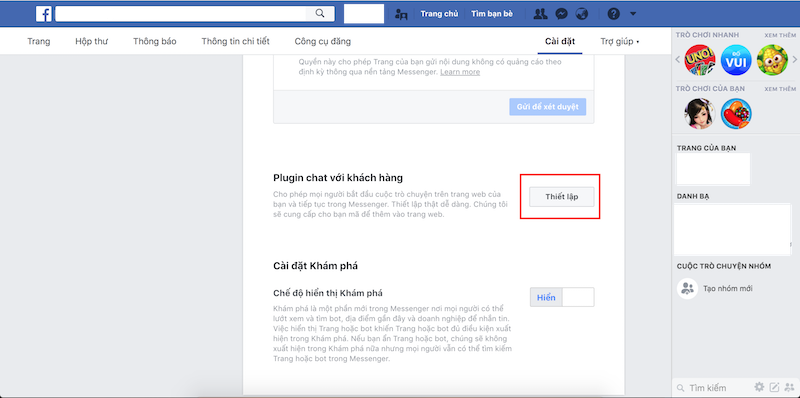Open the Friend Requests icon
This screenshot has width=800, height=398.
(540, 14)
